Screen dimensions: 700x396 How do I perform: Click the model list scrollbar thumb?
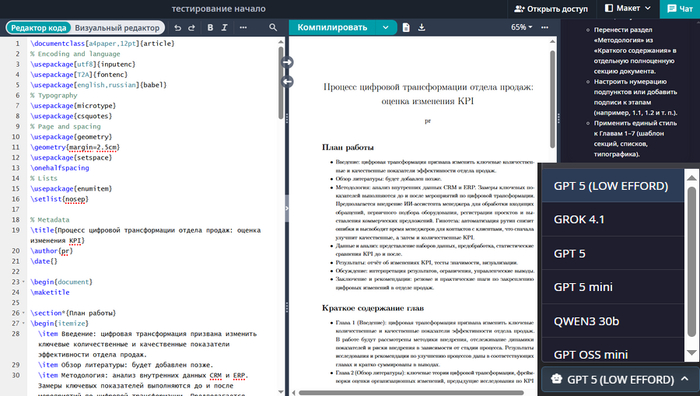click(691, 261)
